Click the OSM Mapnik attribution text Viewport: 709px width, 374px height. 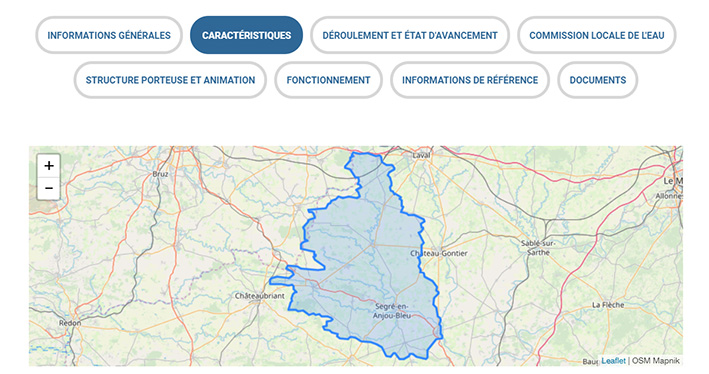(655, 360)
